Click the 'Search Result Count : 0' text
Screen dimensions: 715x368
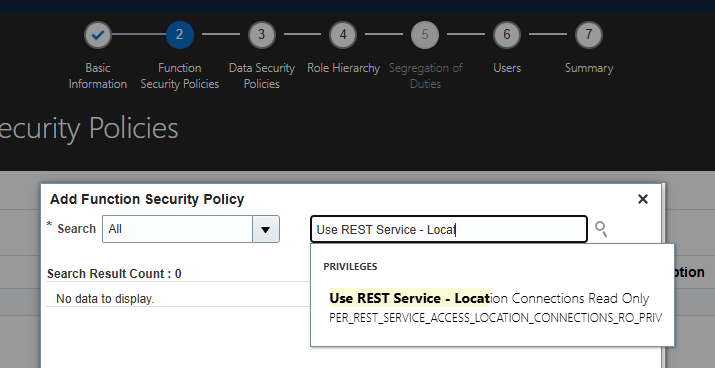click(114, 274)
